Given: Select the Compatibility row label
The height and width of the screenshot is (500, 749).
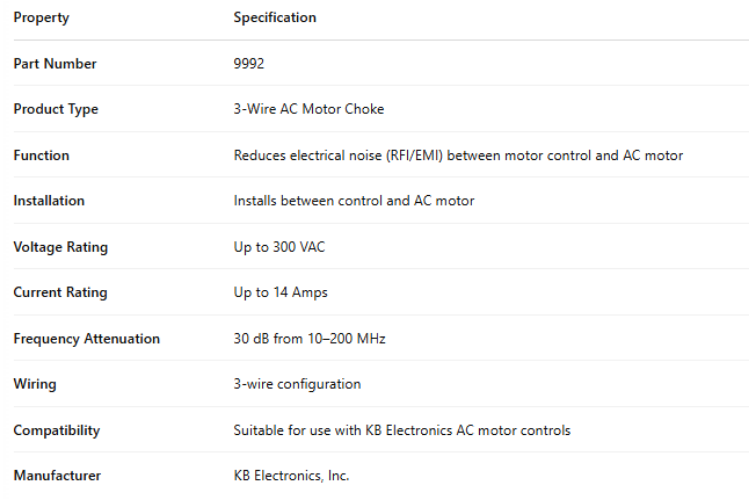Looking at the screenshot, I should pos(57,431).
